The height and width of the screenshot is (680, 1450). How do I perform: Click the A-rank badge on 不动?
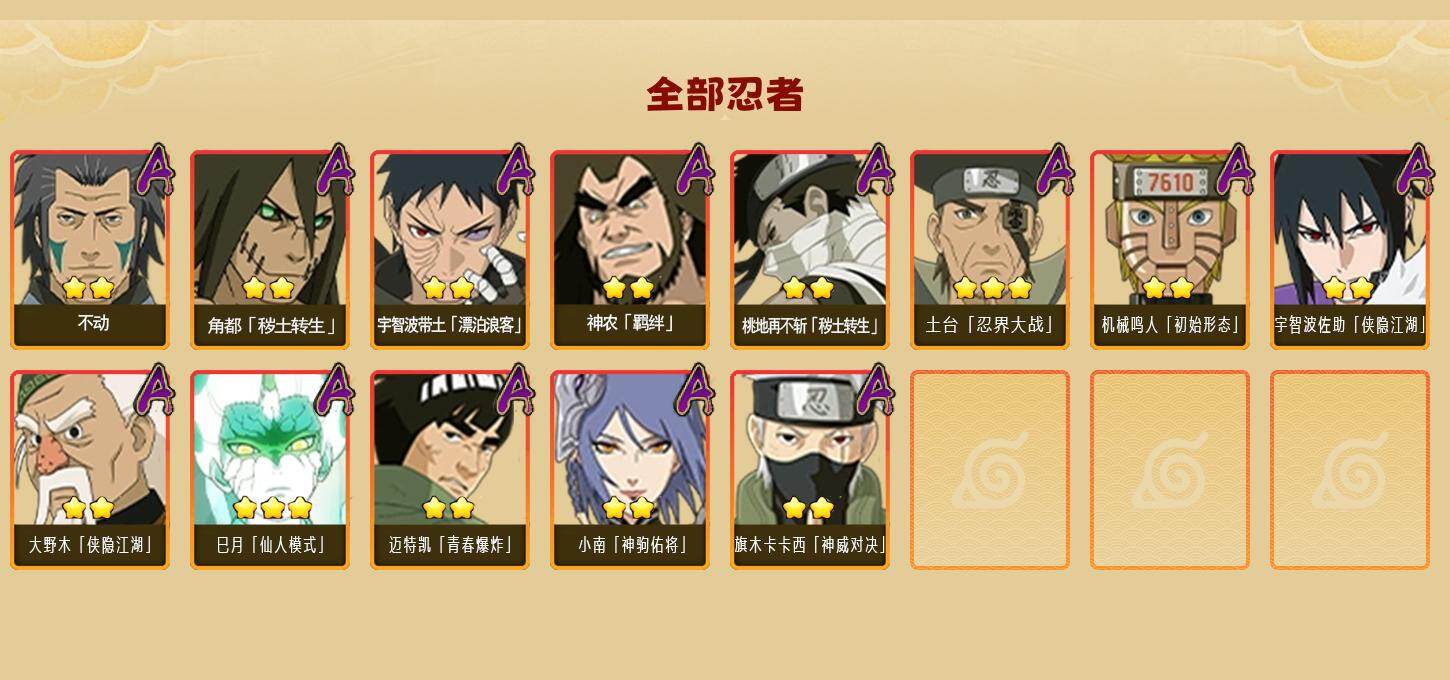tap(155, 170)
